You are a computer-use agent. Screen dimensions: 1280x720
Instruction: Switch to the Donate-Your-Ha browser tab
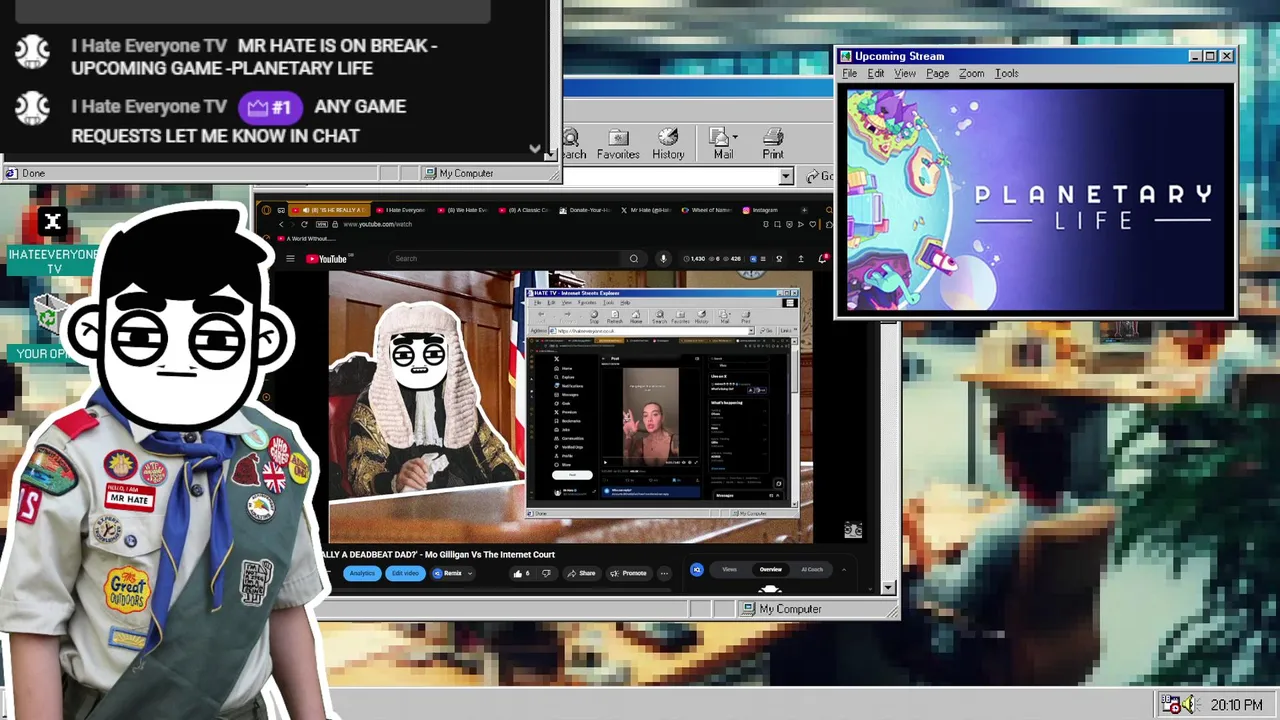pos(585,210)
